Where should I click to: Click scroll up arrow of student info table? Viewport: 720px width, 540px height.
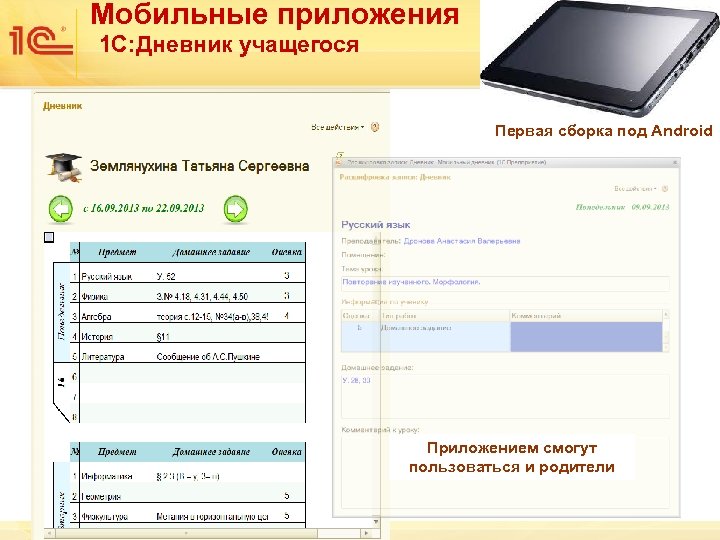point(666,315)
